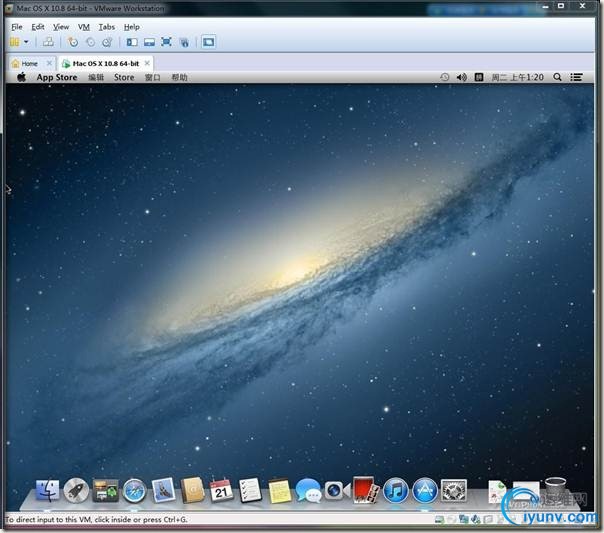Image resolution: width=604 pixels, height=533 pixels.
Task: Open Launchpad rocket icon in Dock
Action: (76, 490)
